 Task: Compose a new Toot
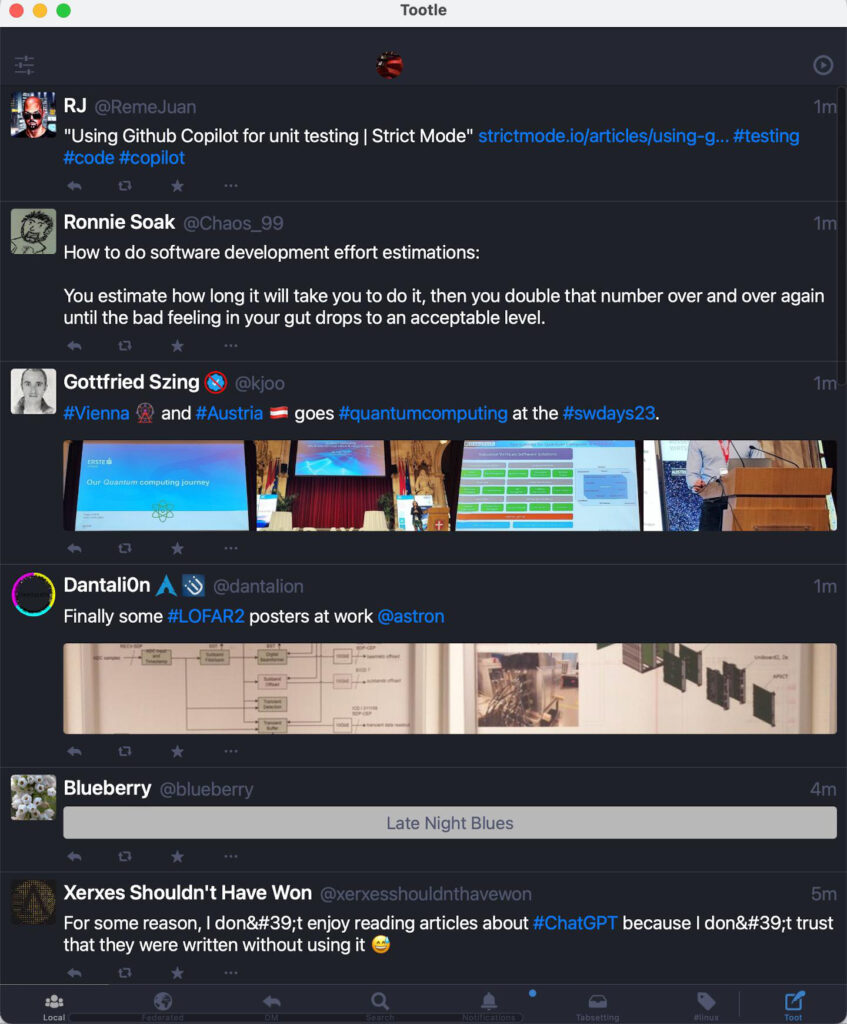click(793, 1006)
